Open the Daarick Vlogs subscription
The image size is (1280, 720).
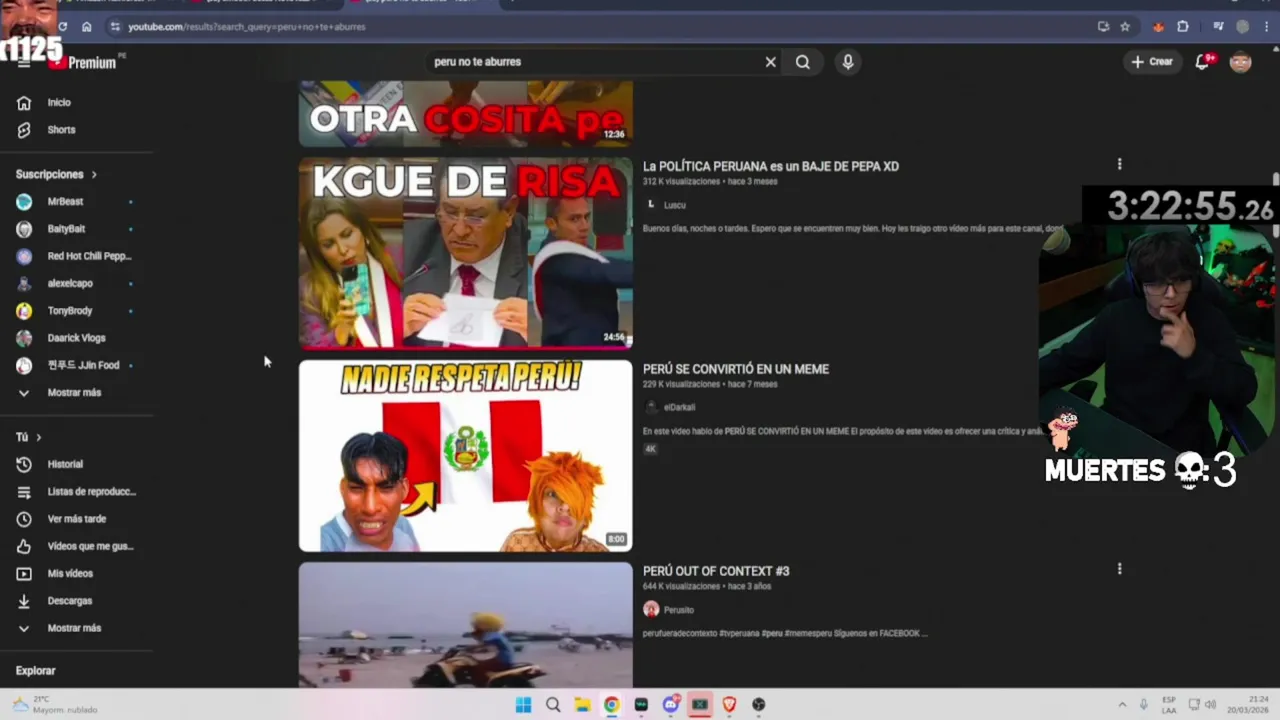77,338
